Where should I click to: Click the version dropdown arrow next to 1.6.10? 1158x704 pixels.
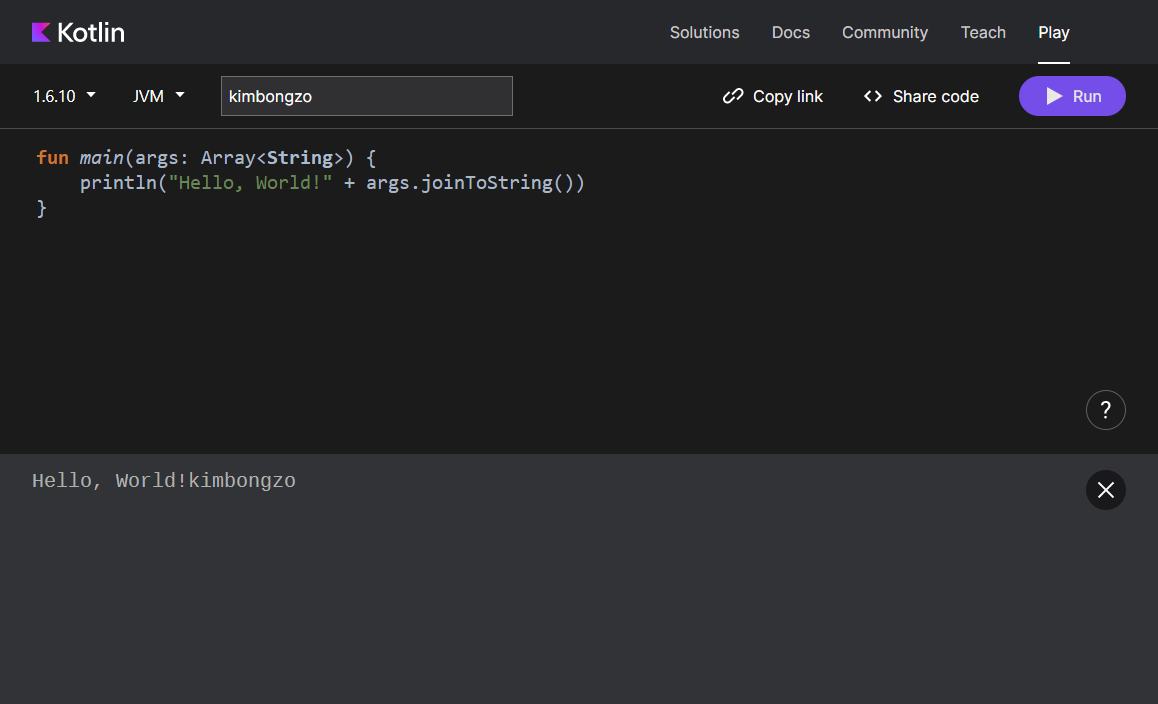coord(90,96)
